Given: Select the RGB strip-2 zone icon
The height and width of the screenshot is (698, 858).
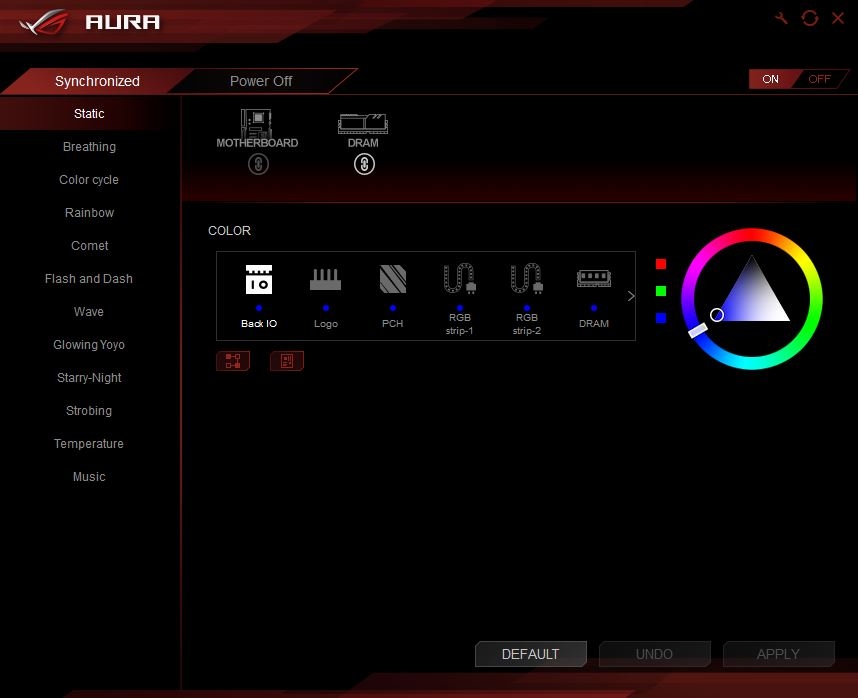Looking at the screenshot, I should pyautogui.click(x=526, y=280).
